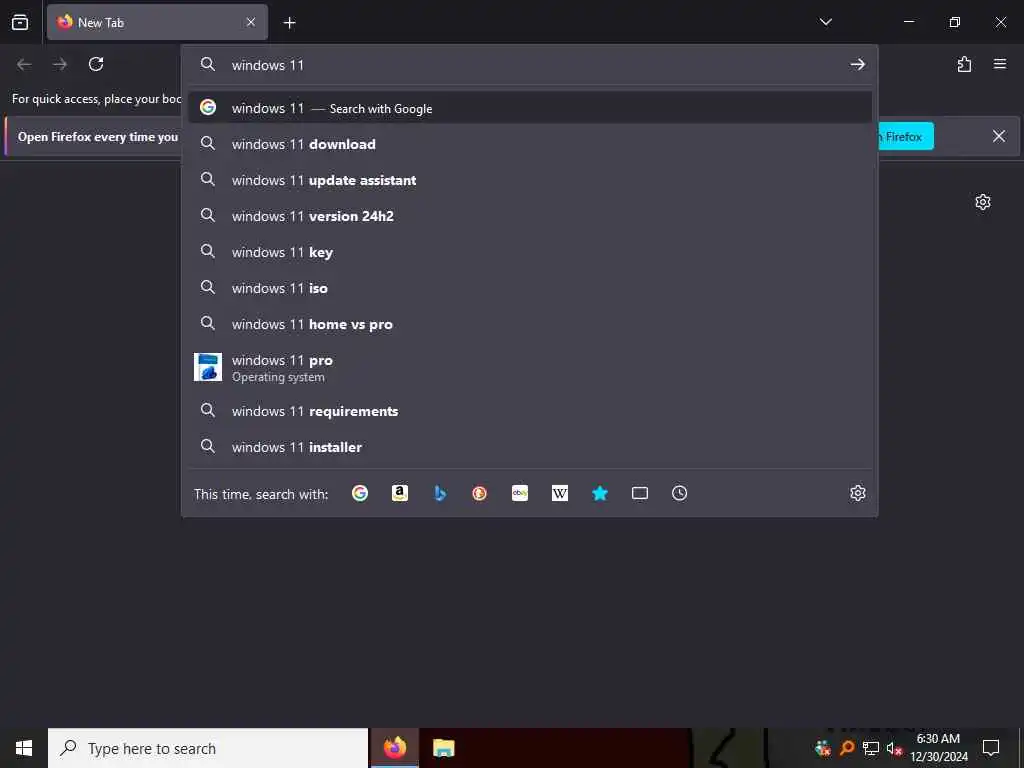Open the network tray icon
The height and width of the screenshot is (768, 1024).
click(x=871, y=748)
